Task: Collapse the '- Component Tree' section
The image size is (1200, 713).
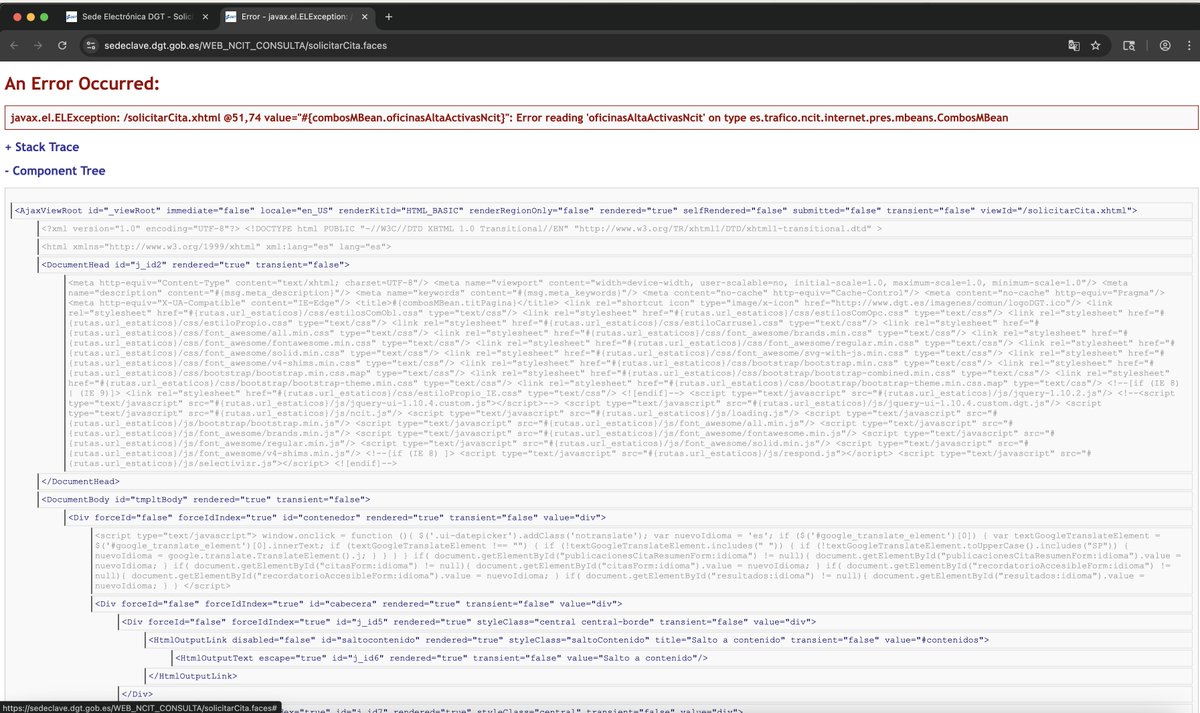Action: (55, 171)
